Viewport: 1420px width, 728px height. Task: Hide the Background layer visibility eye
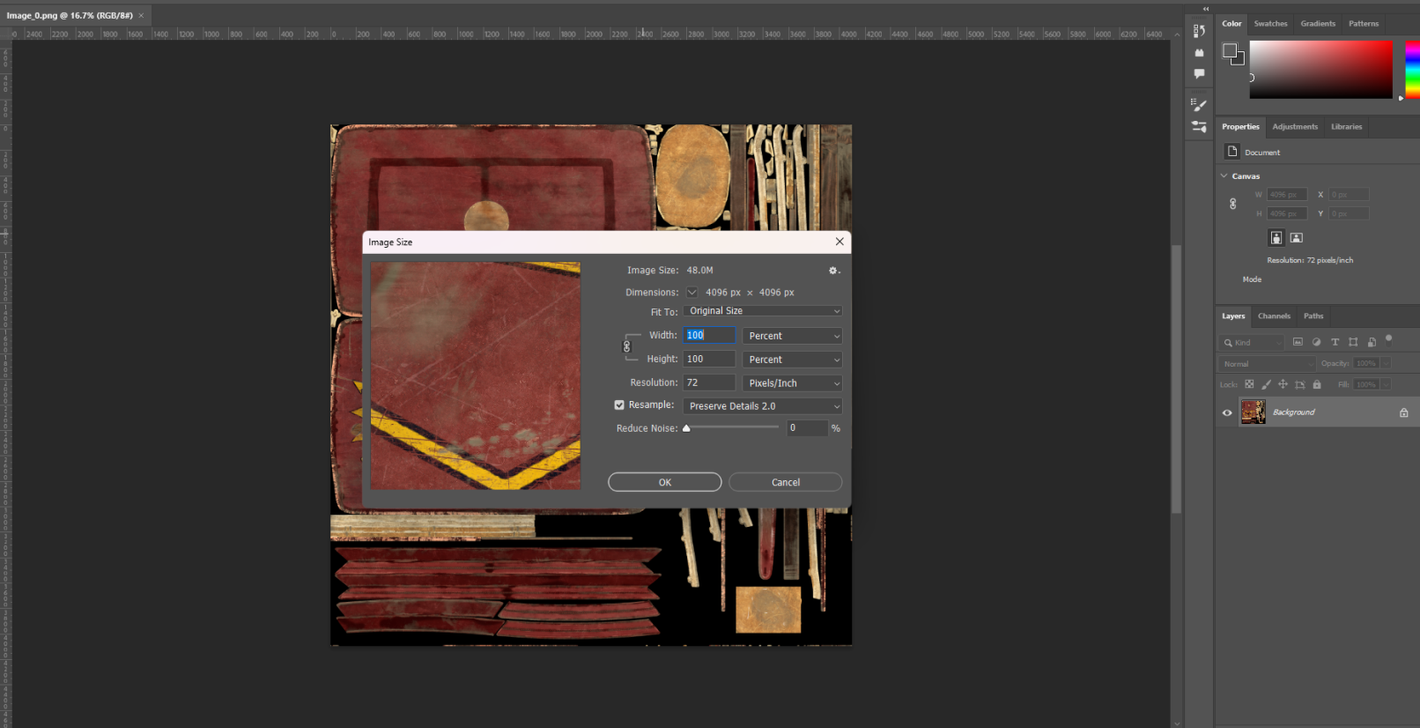point(1227,412)
